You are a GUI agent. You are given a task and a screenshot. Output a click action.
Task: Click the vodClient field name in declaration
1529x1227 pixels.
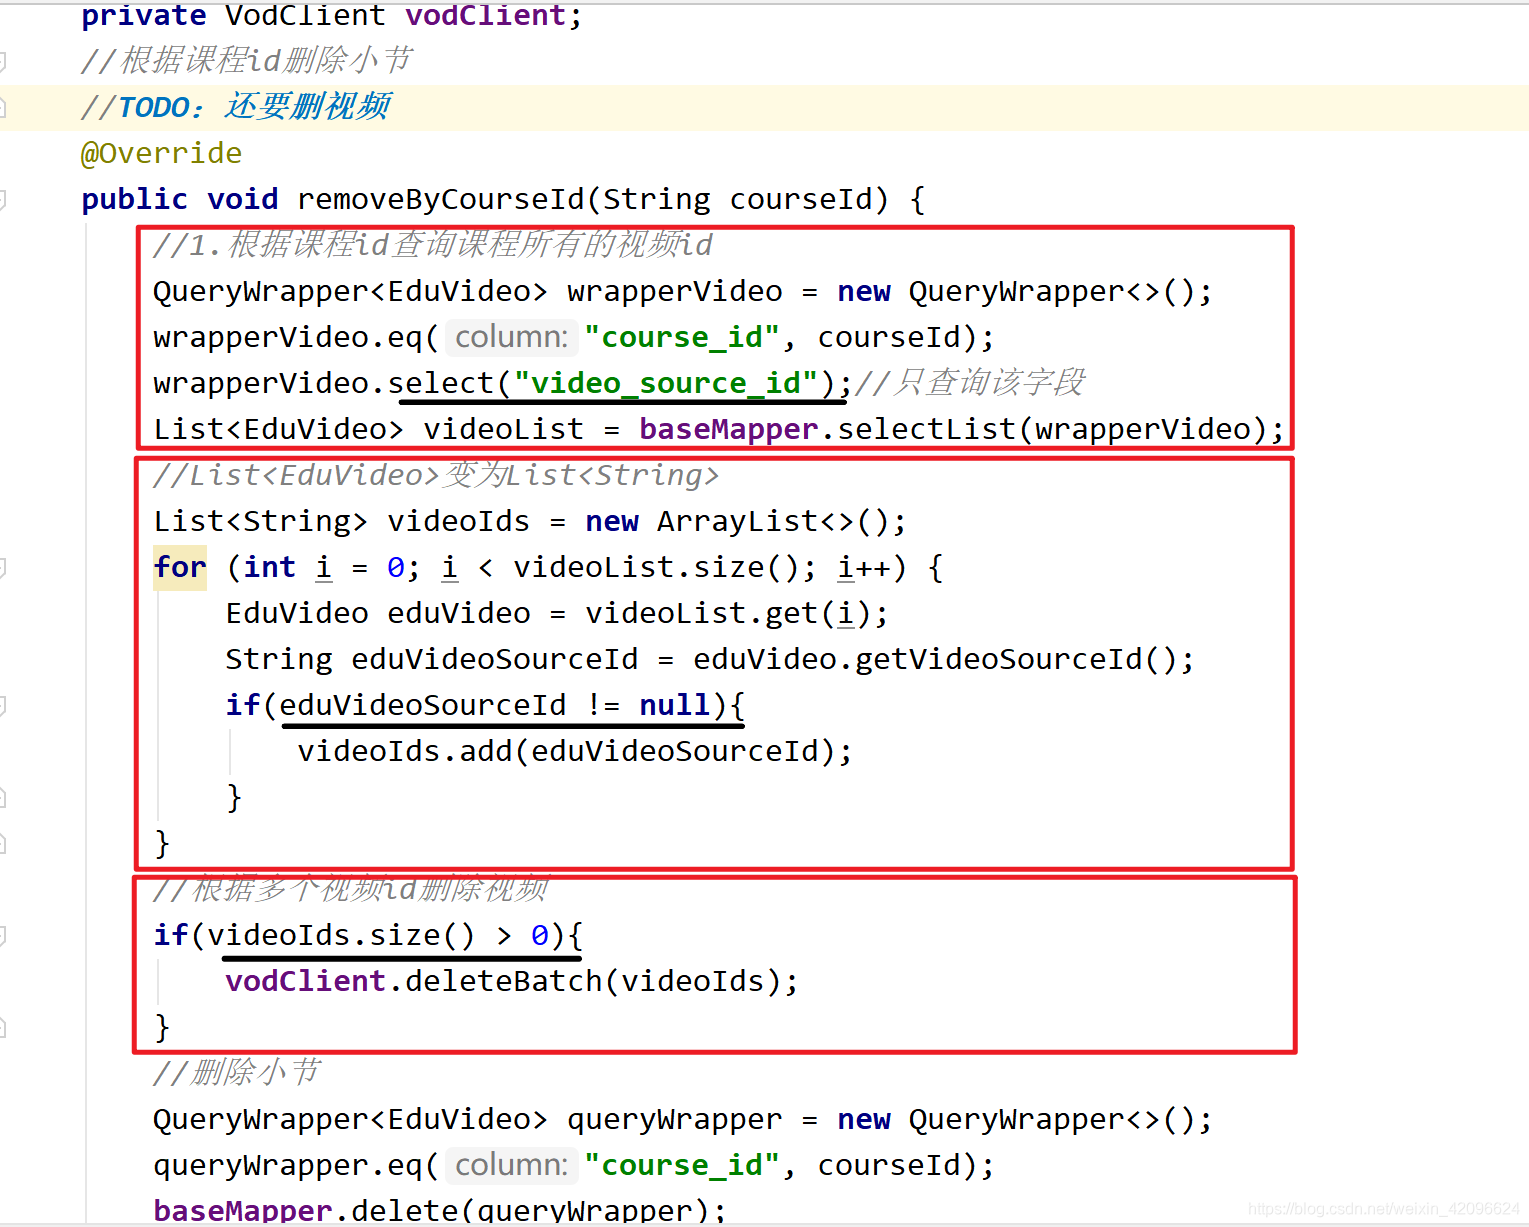486,16
